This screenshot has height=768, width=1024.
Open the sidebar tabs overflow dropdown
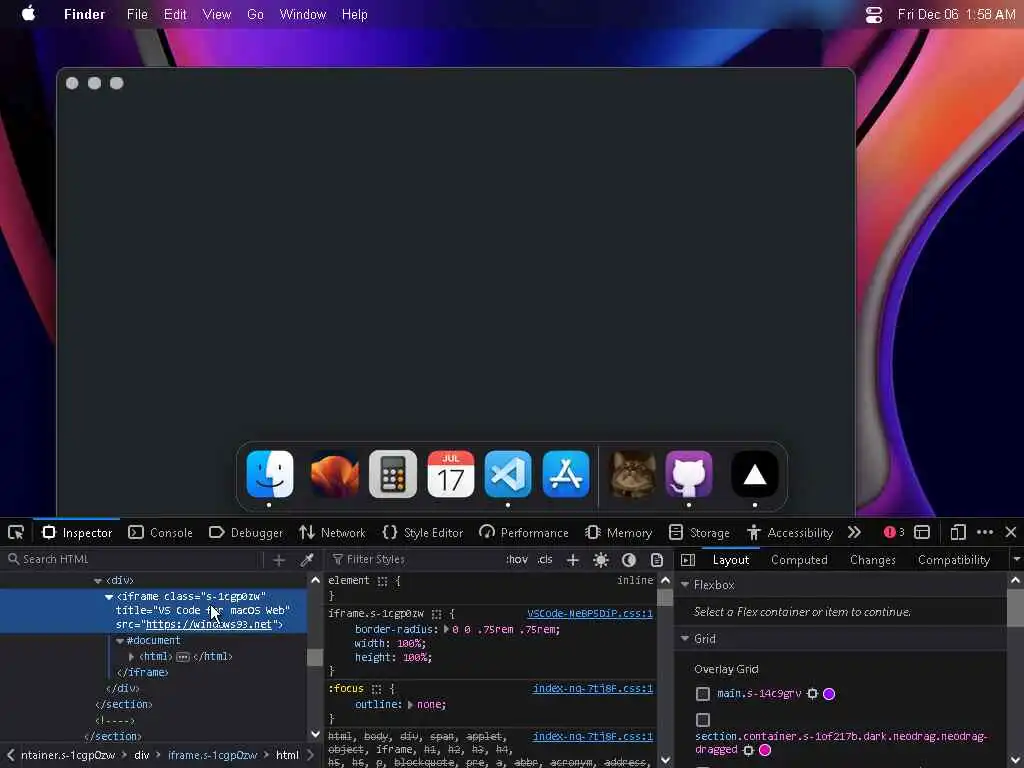[x=1016, y=560]
